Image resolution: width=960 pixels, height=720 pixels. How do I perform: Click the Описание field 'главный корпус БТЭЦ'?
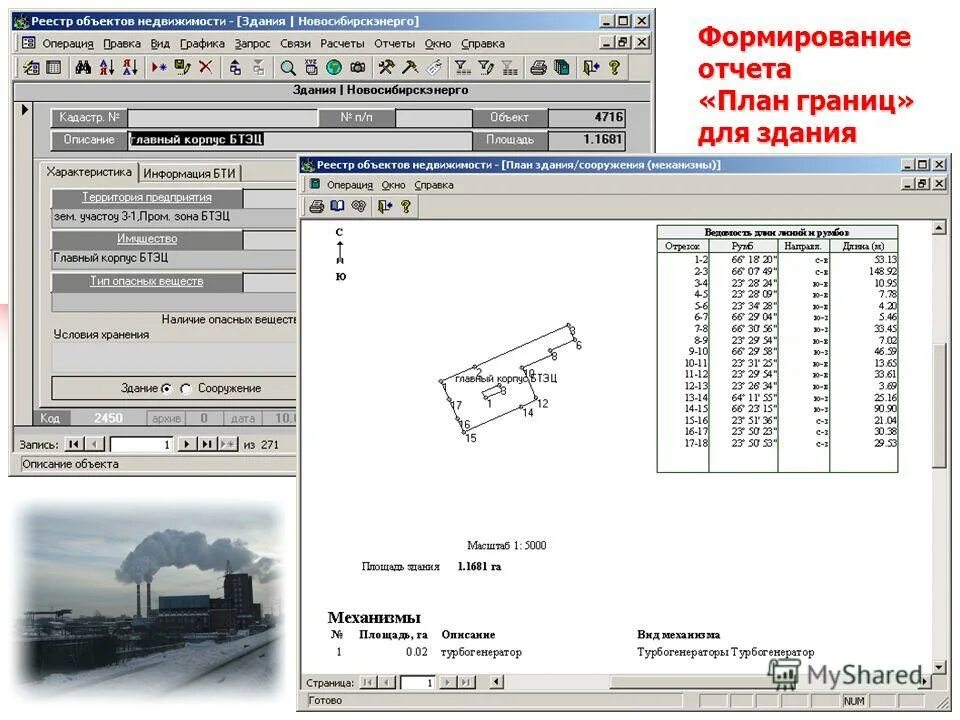(x=300, y=140)
